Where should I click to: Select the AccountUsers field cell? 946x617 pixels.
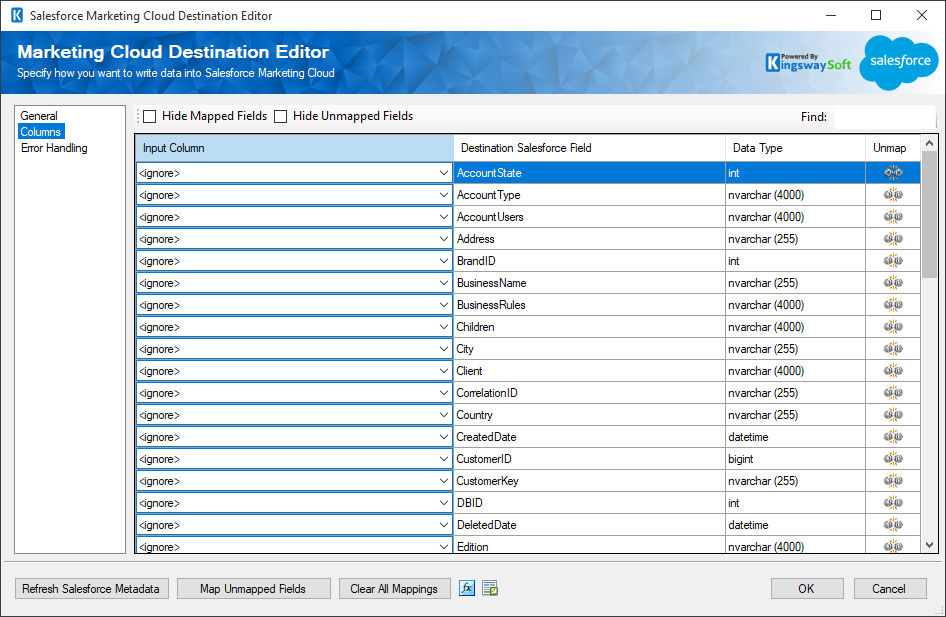tap(589, 217)
